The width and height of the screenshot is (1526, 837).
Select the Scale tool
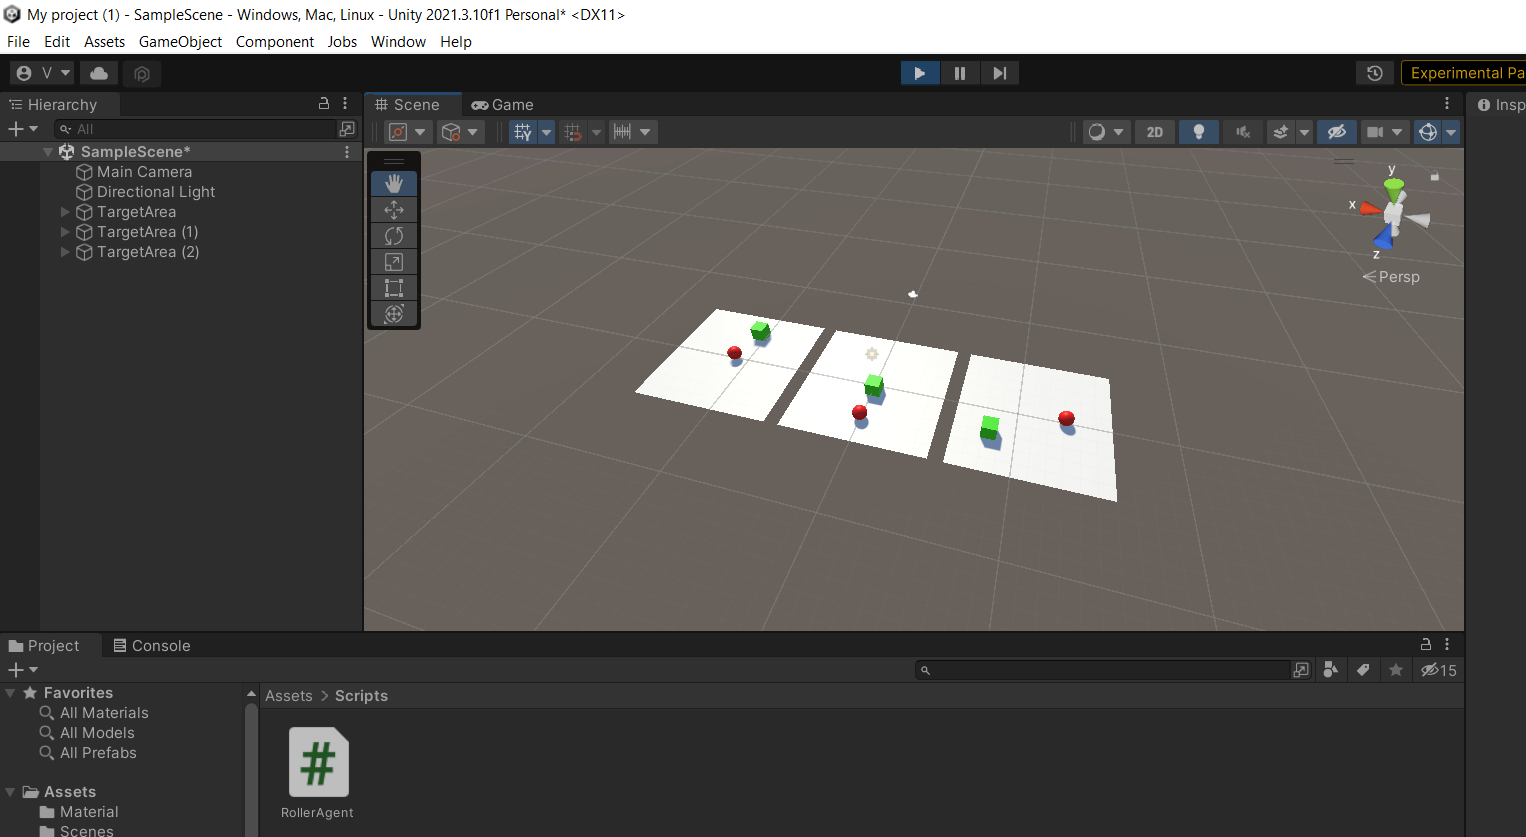[394, 261]
